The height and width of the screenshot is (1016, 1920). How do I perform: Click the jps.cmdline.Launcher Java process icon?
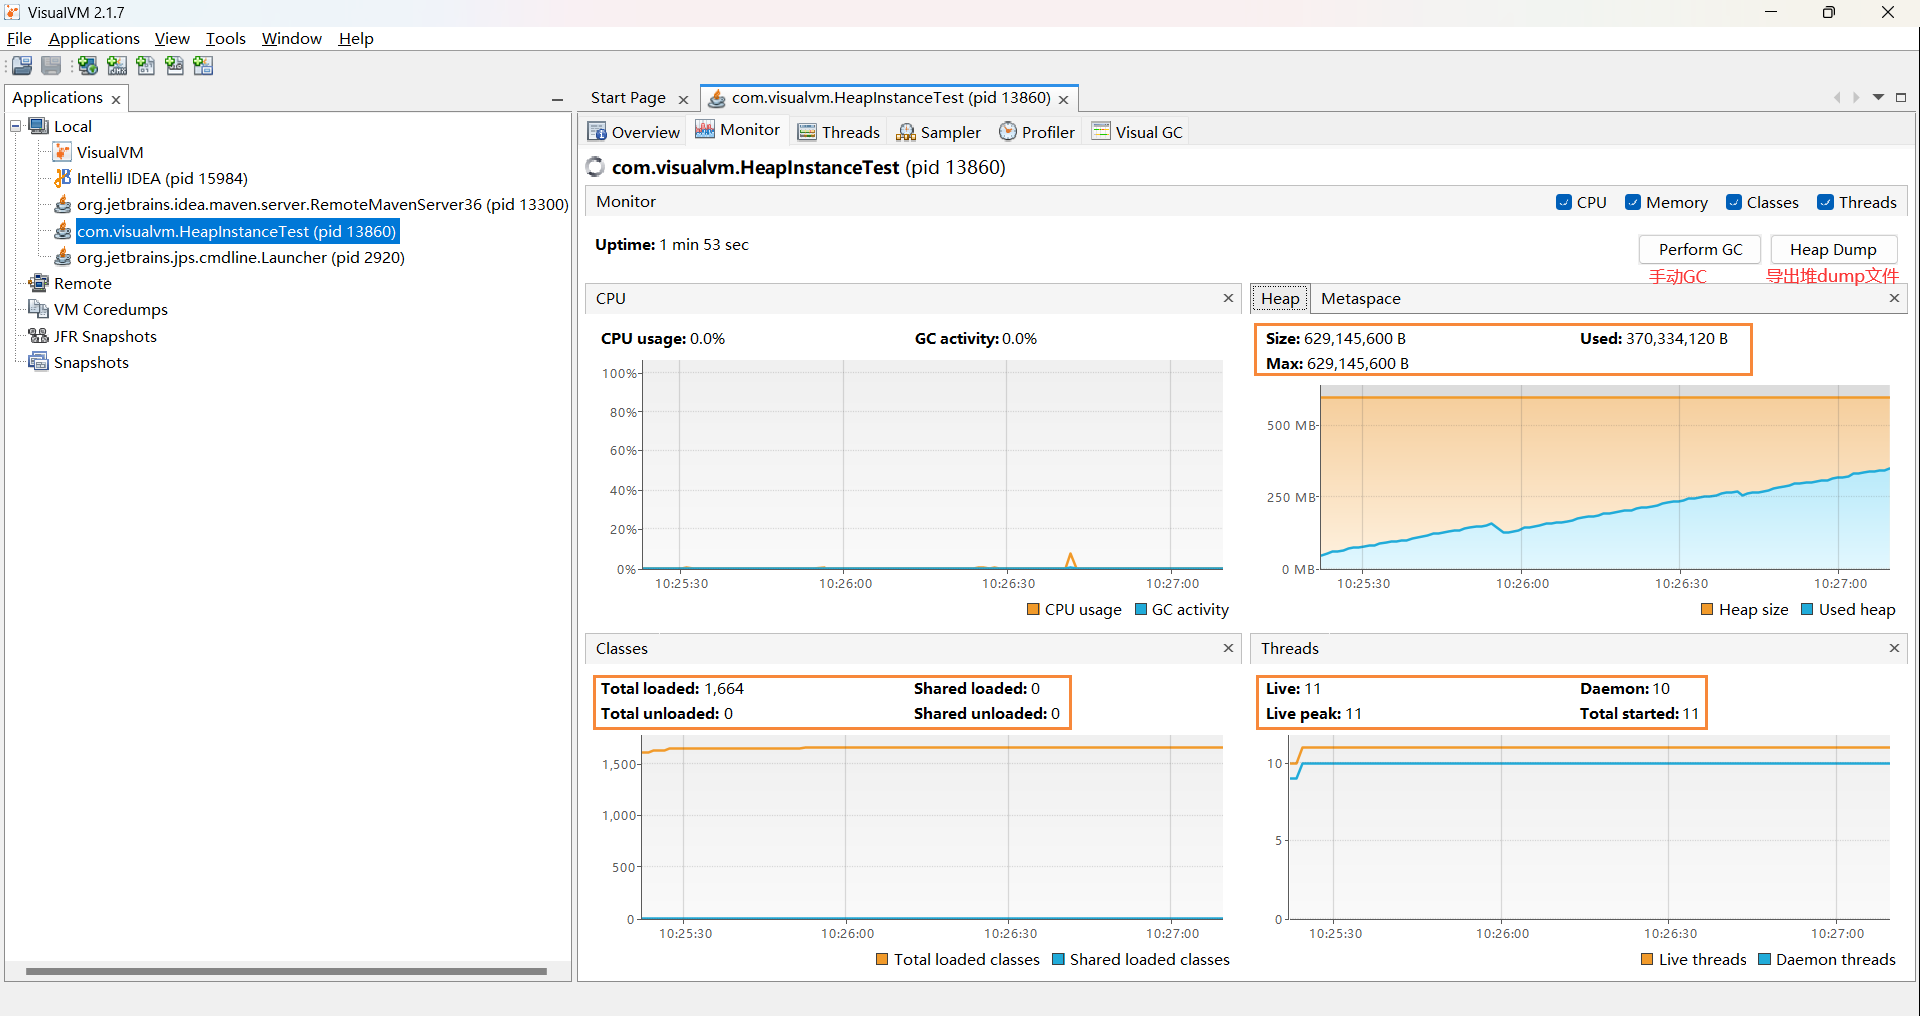pyautogui.click(x=62, y=257)
